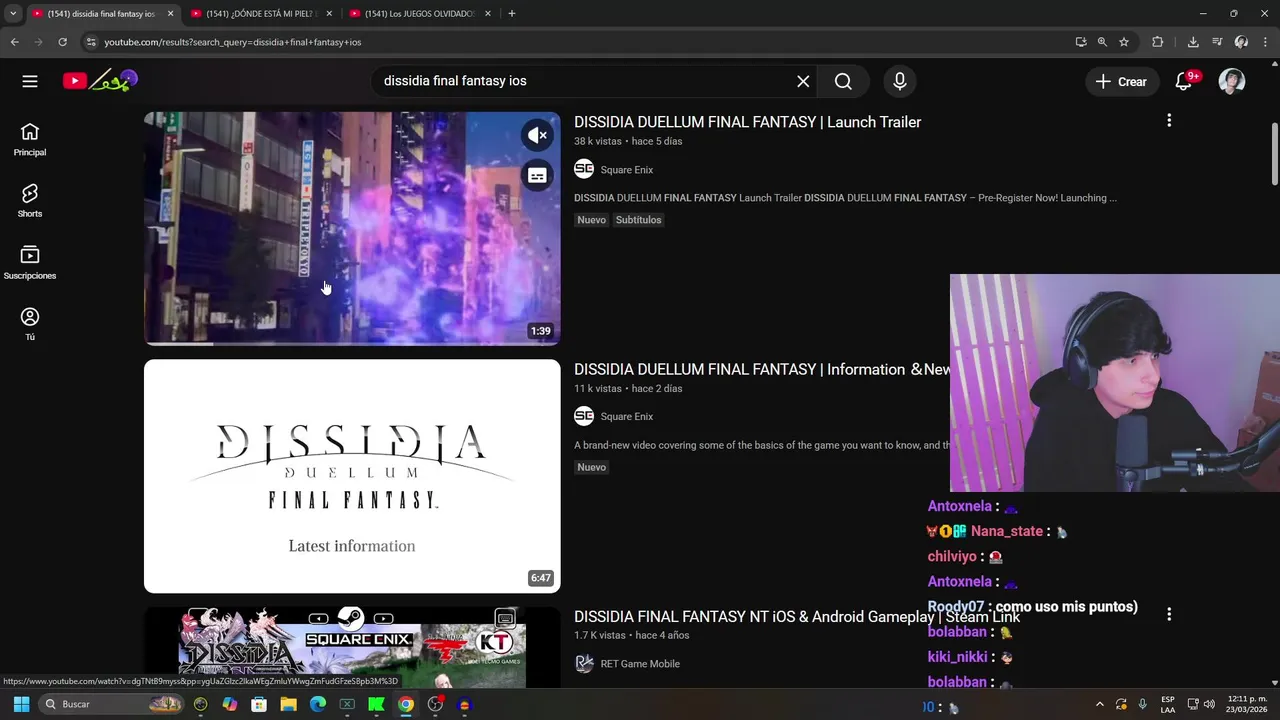Open the ESP LAA language switcher
The height and width of the screenshot is (720, 1280).
(1168, 704)
